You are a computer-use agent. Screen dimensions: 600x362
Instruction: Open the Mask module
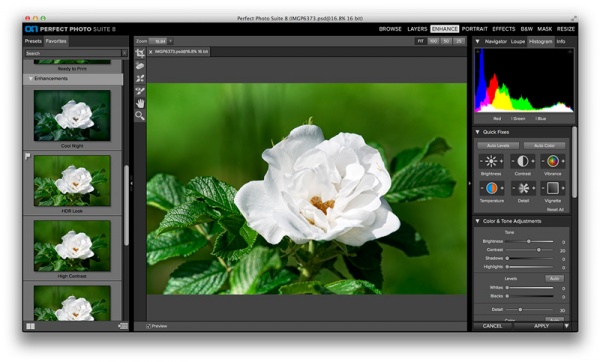point(545,29)
